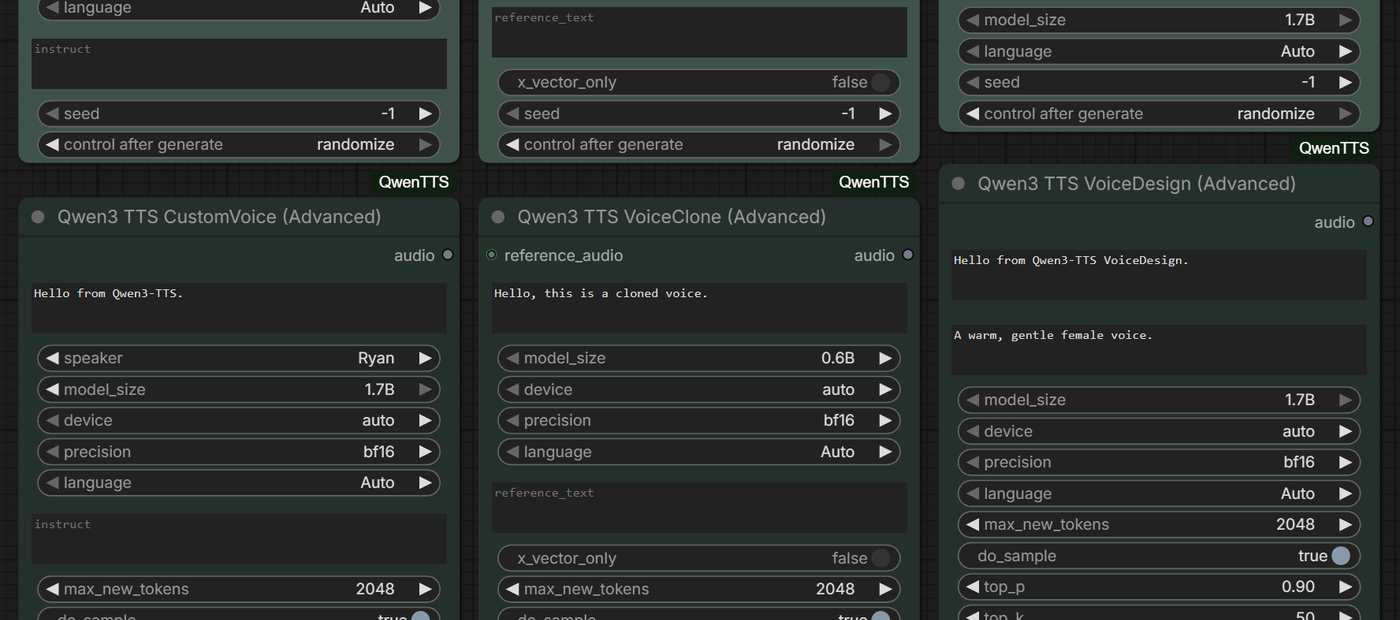Viewport: 1400px width, 620px height.
Task: Click the collapse dot on Qwen3 TTS CustomVoice (Advanced)
Action: pyautogui.click(x=38, y=217)
